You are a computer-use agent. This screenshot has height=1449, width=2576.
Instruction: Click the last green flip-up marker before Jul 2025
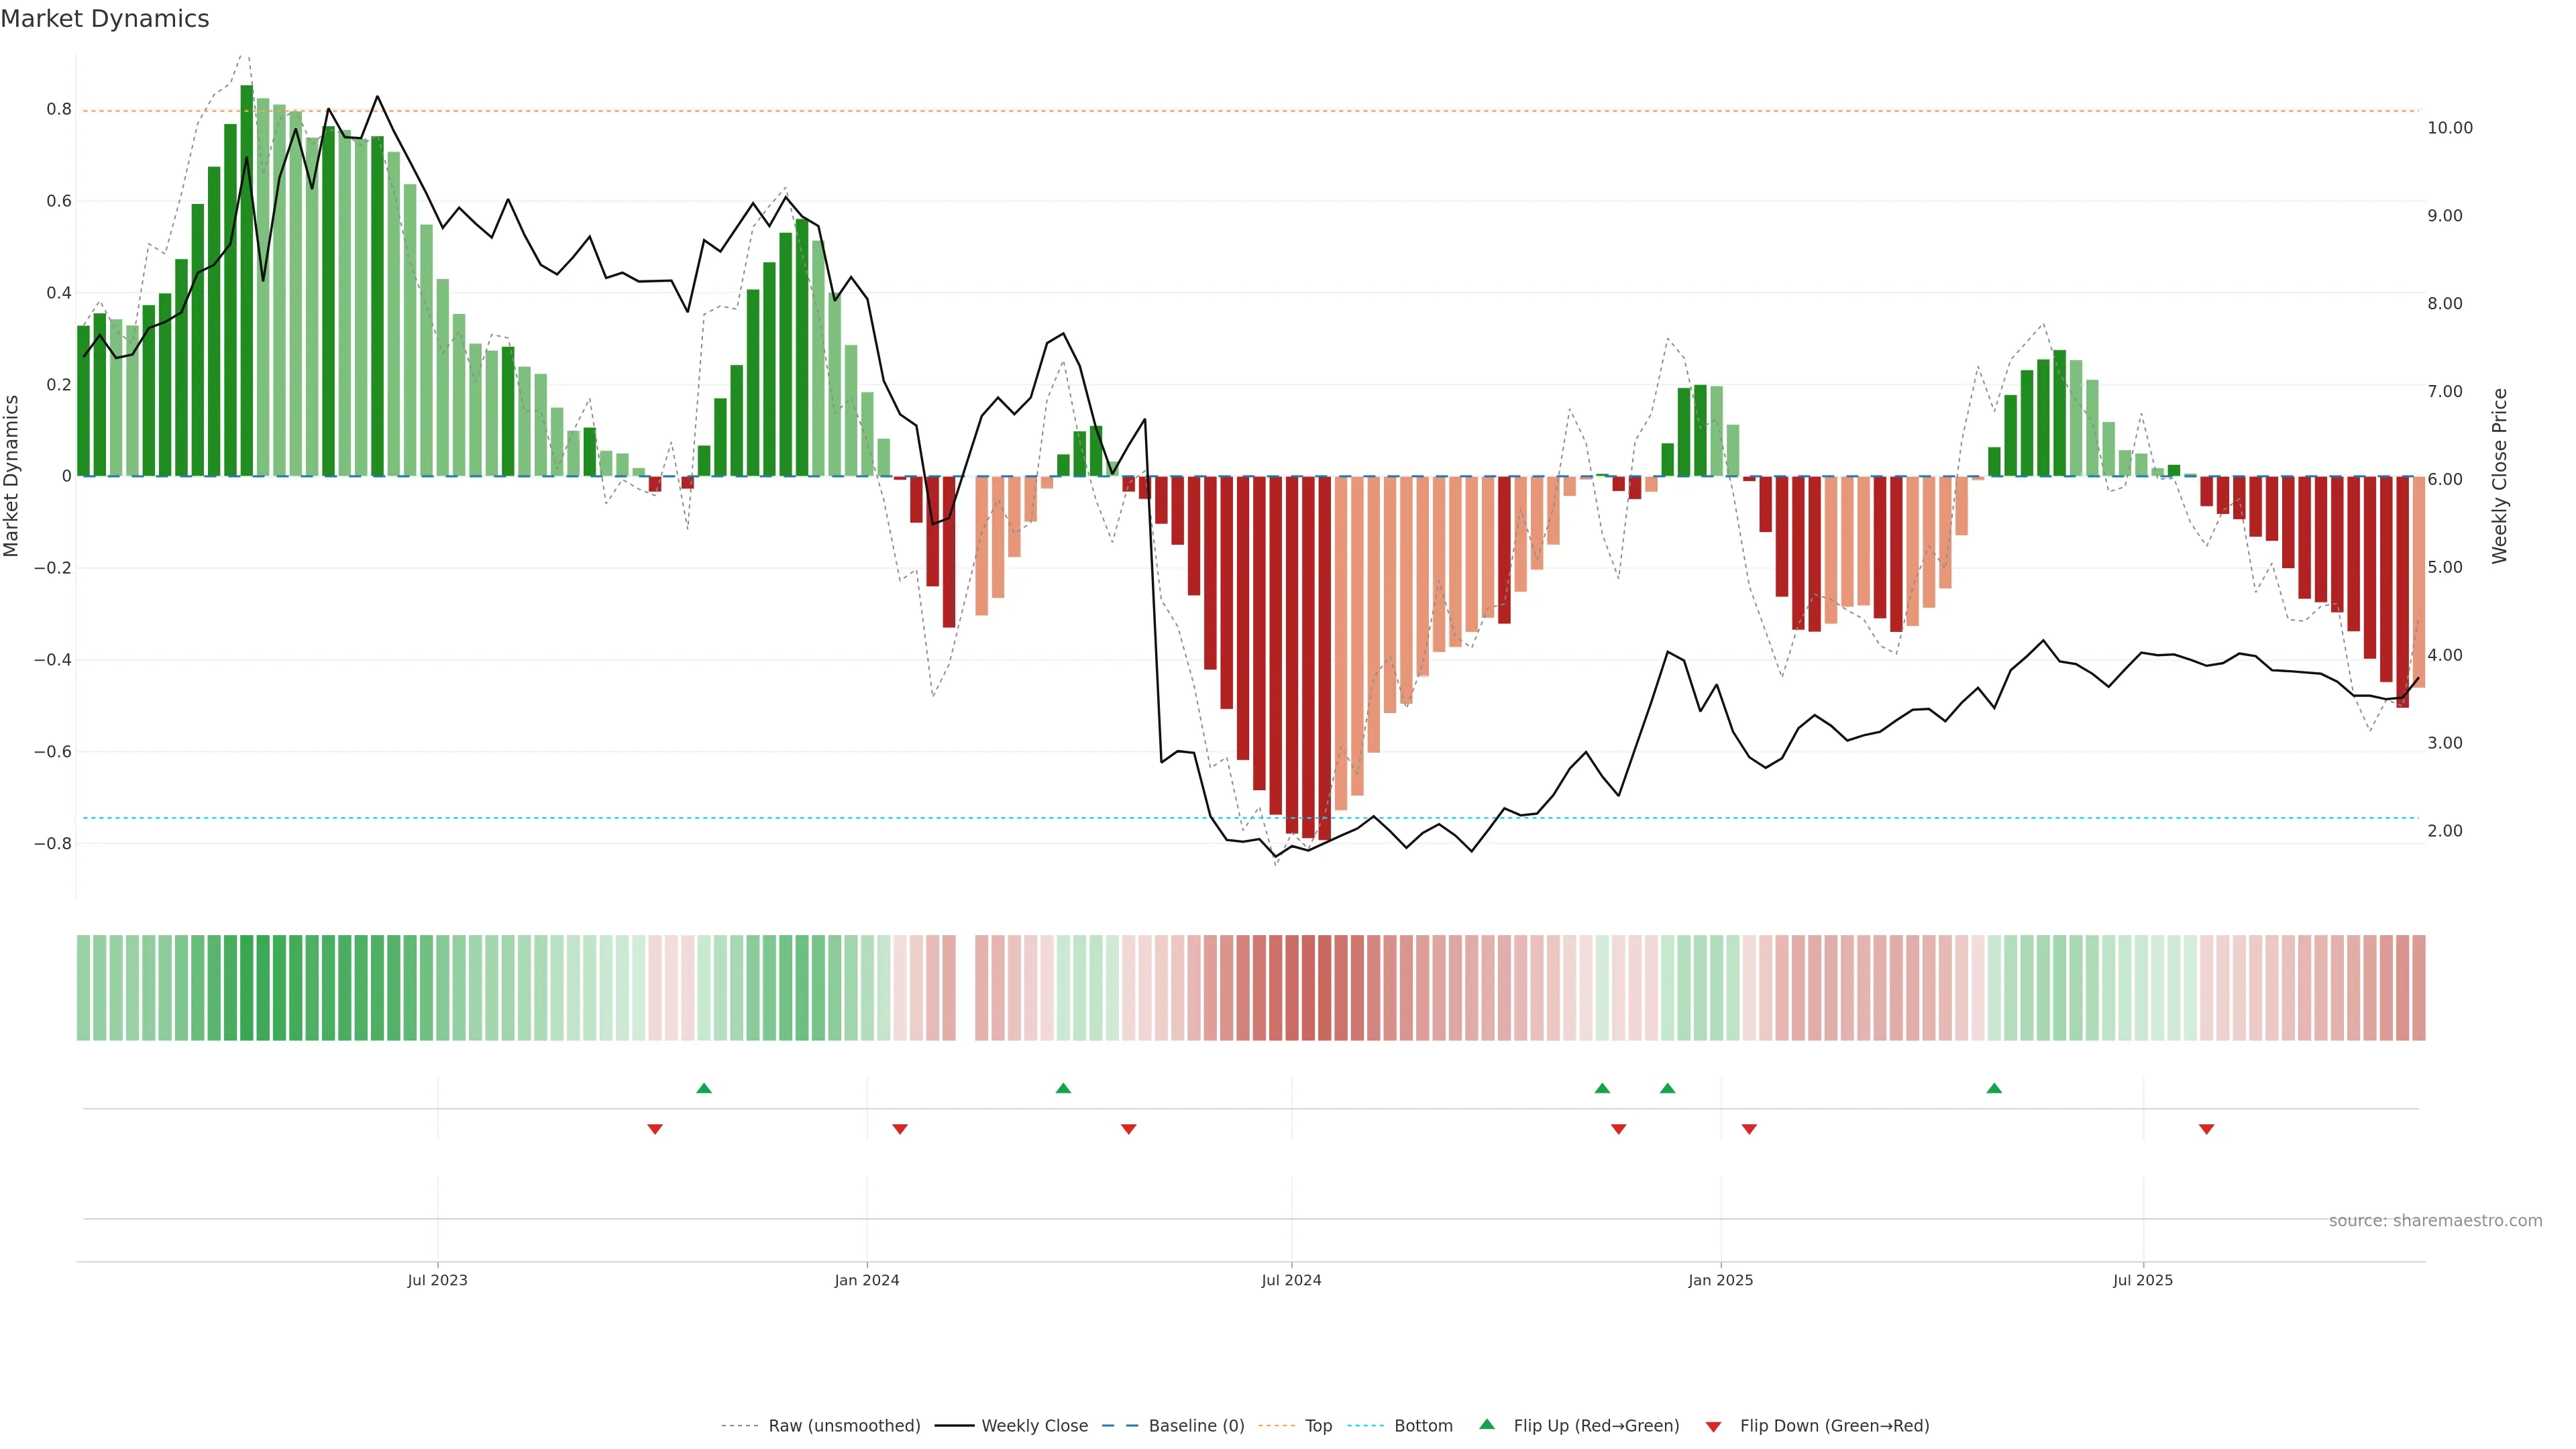[1994, 1088]
